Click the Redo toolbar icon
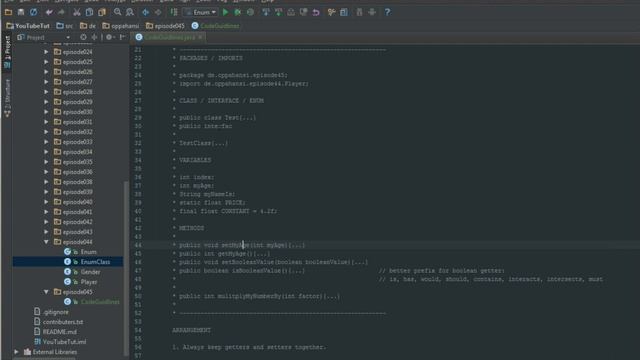The height and width of the screenshot is (360, 640). point(61,12)
